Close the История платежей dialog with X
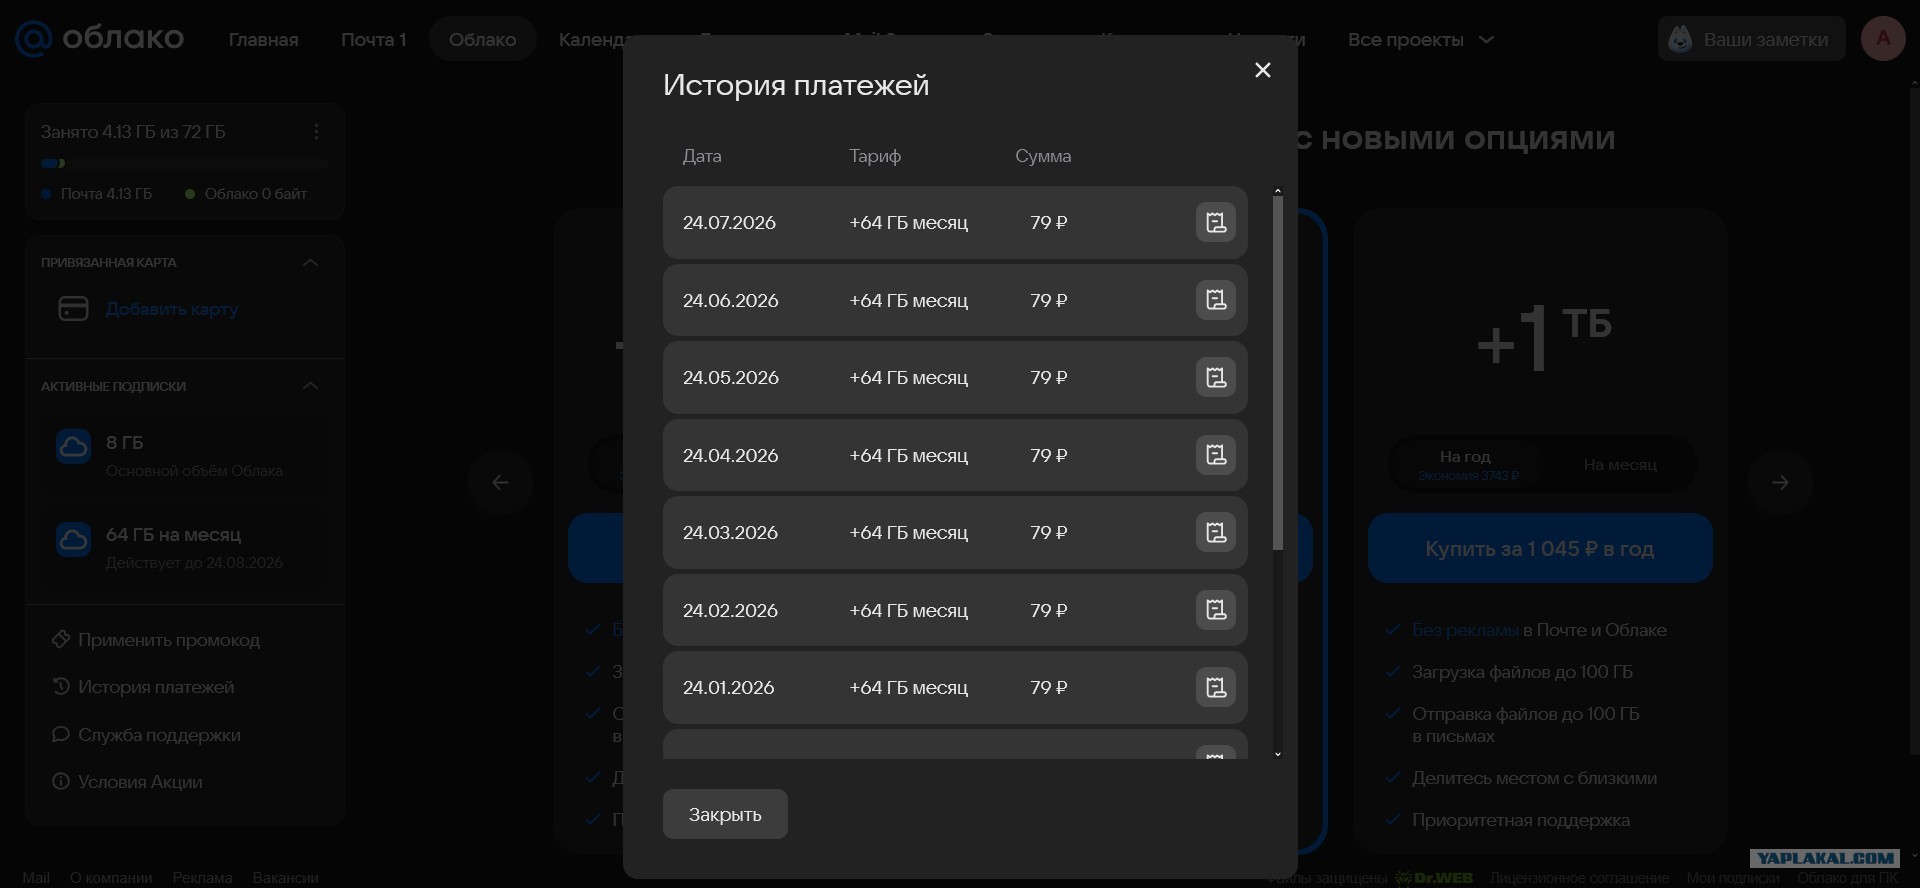1920x888 pixels. 1263,70
